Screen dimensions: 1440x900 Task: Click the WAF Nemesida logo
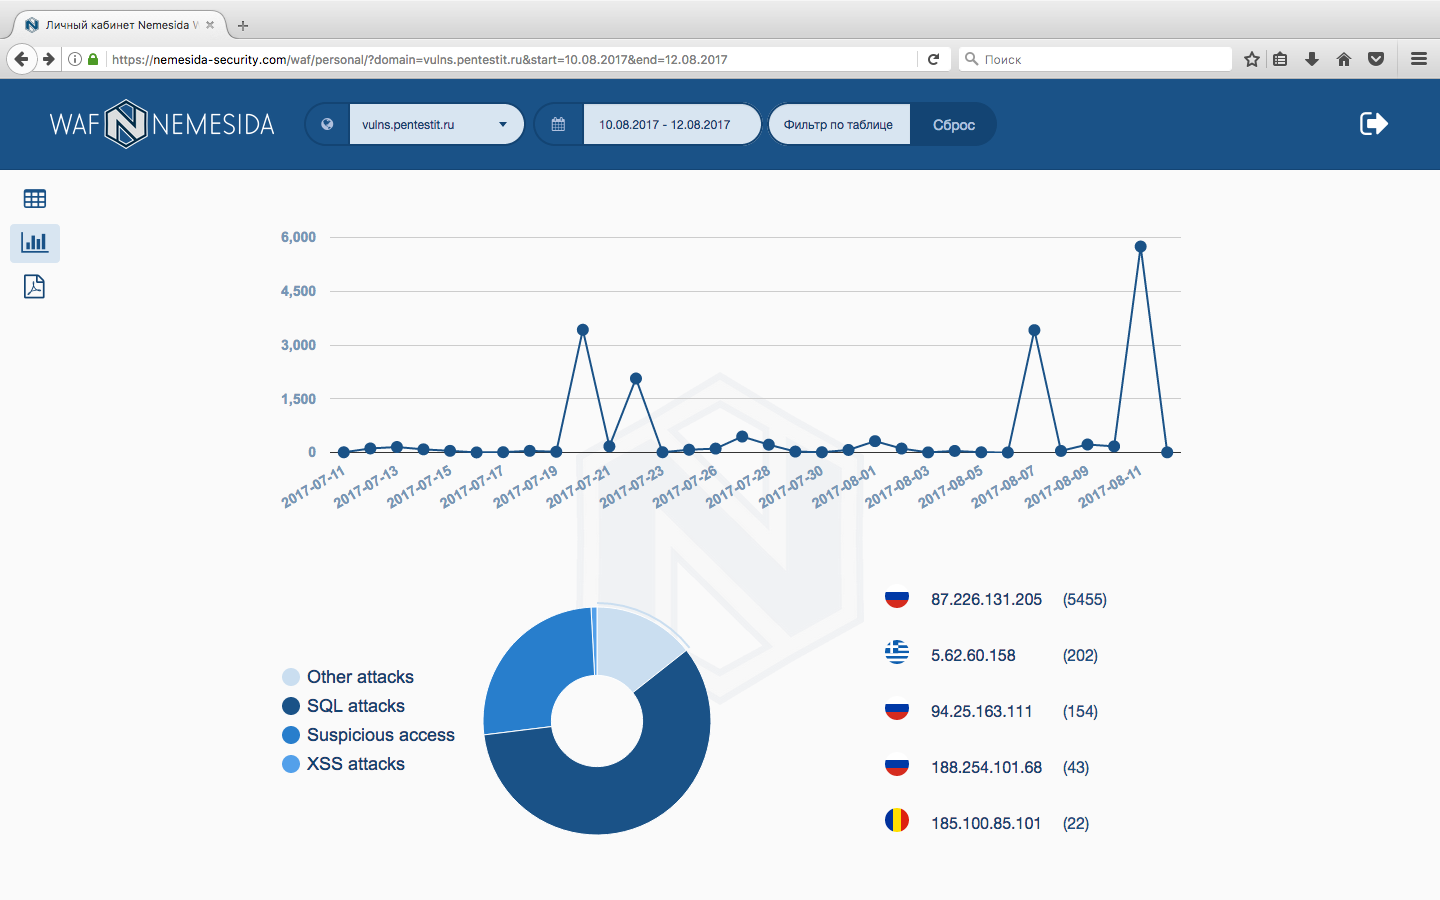(162, 124)
